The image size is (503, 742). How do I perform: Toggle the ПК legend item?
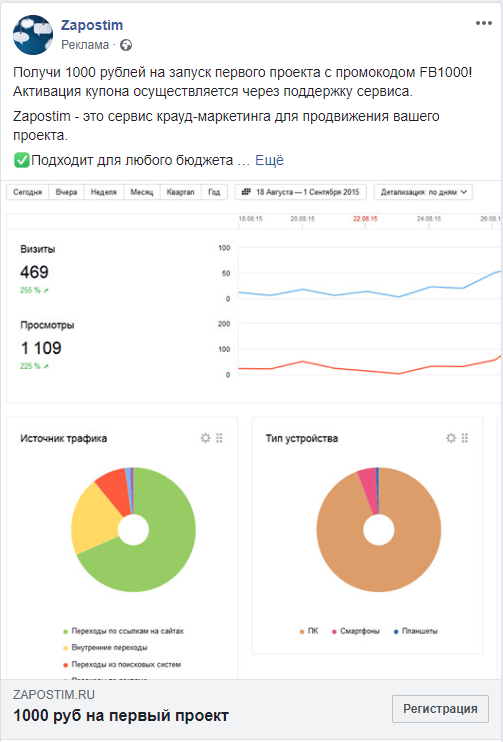tap(309, 631)
